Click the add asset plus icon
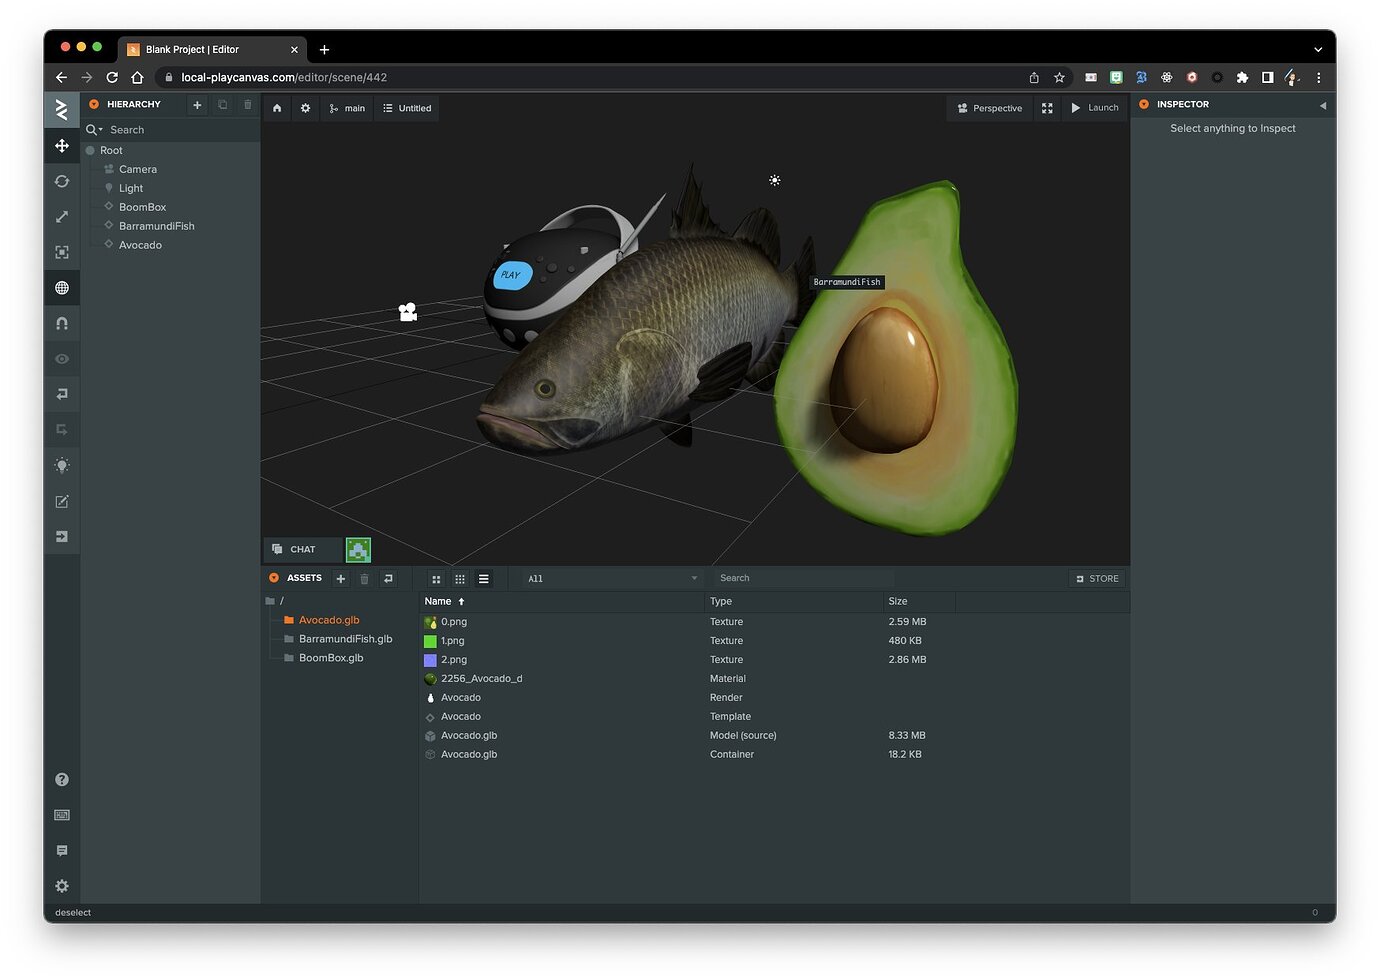This screenshot has width=1380, height=980. pos(340,579)
